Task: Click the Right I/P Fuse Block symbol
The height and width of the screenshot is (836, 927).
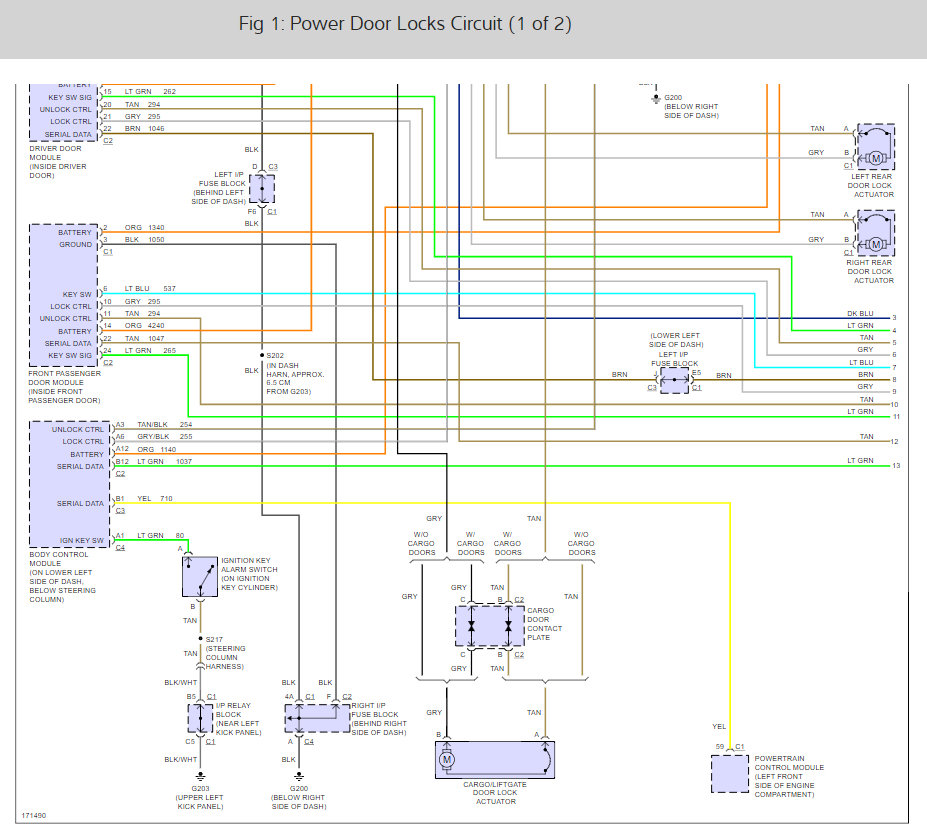Action: (317, 718)
